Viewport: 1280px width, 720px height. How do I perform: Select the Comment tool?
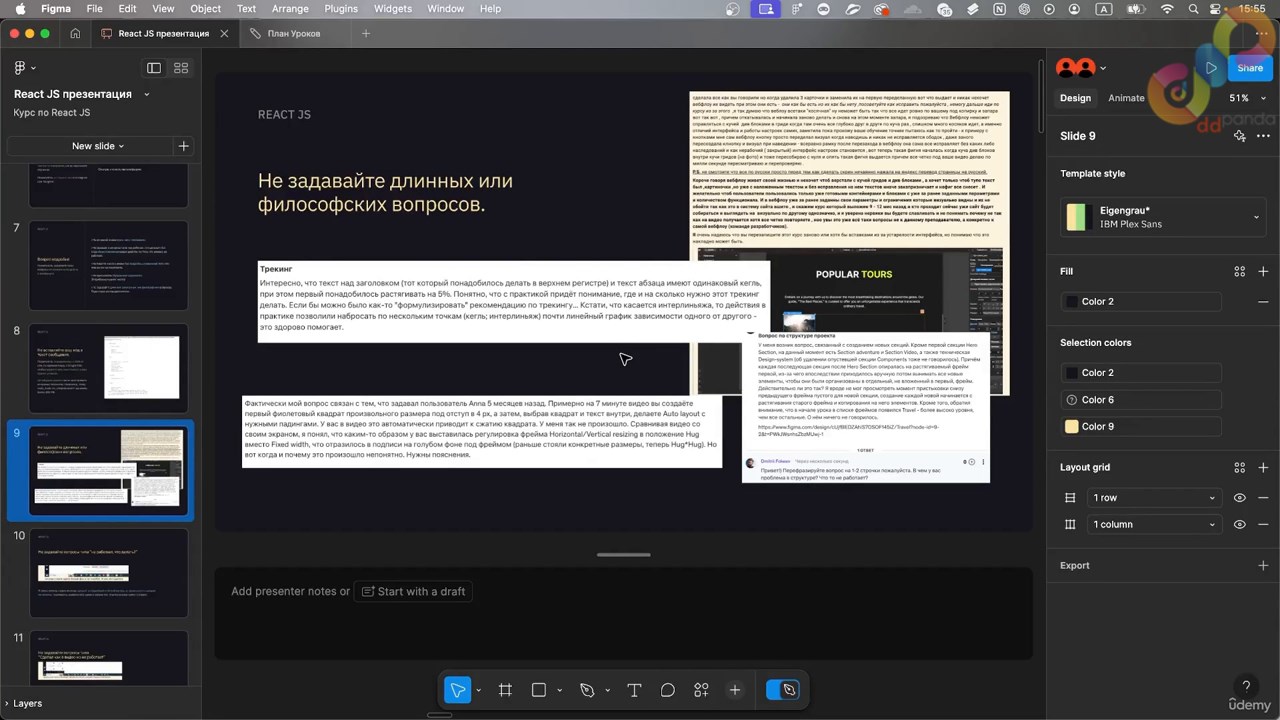pyautogui.click(x=668, y=690)
